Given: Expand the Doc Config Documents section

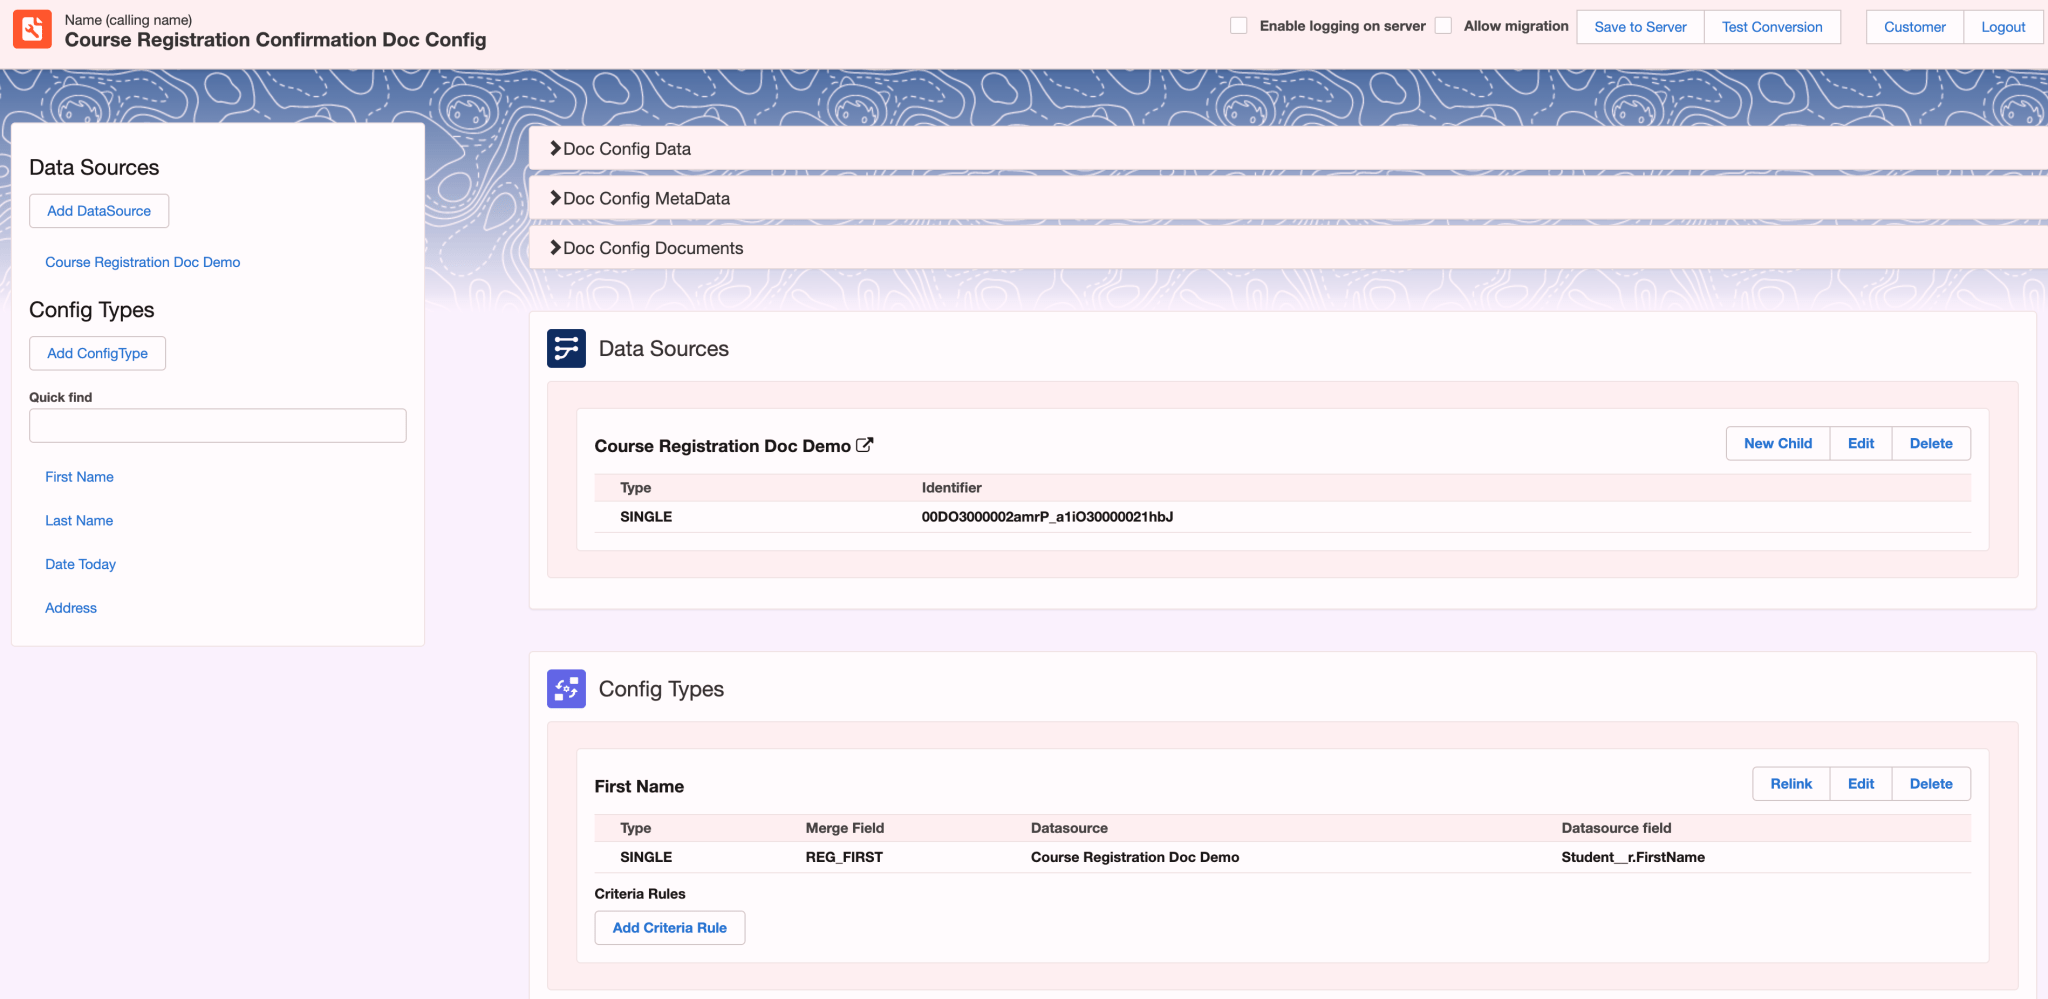Looking at the screenshot, I should [x=650, y=248].
